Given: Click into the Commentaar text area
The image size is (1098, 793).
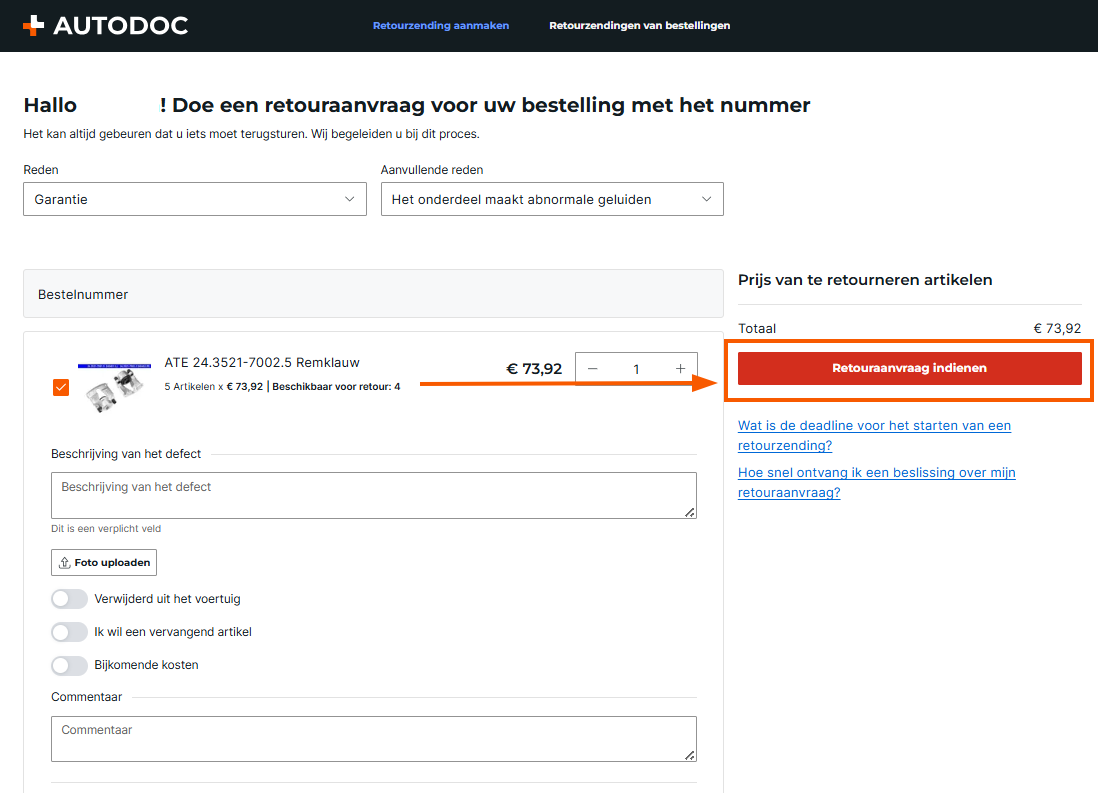Looking at the screenshot, I should click(373, 739).
